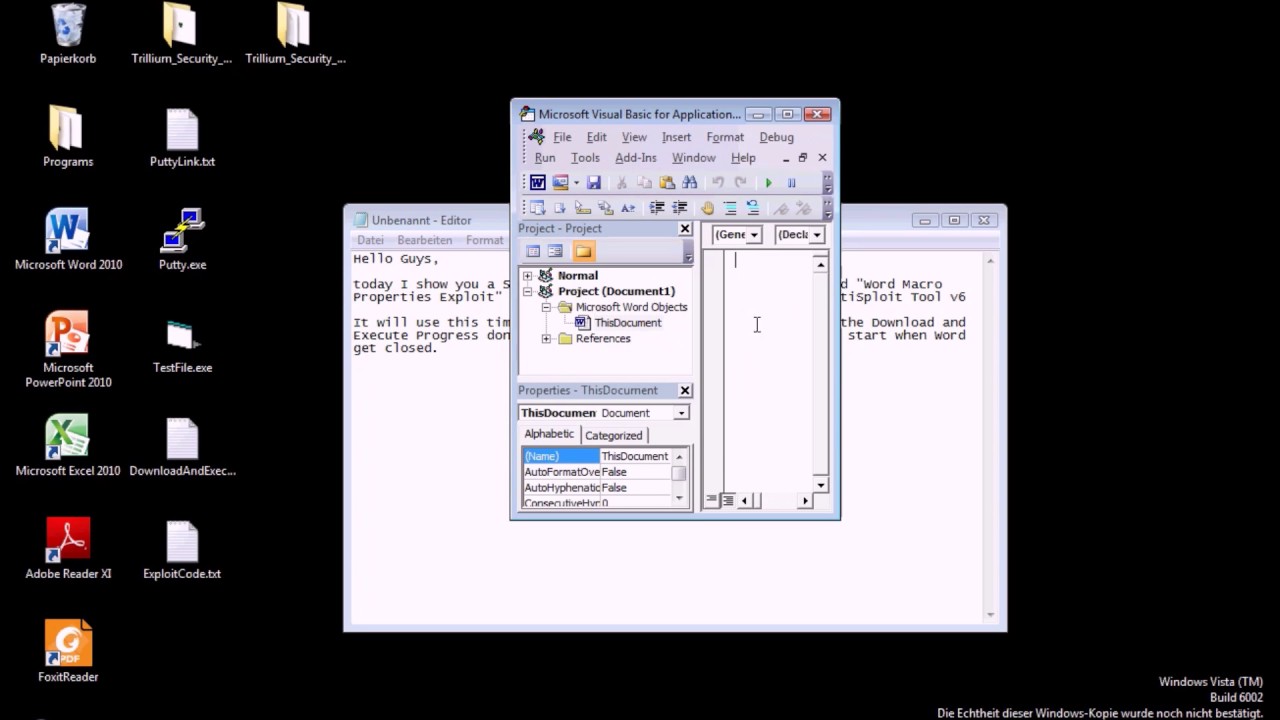Click the Procedure View button
Screen dimensions: 1280x720
pos(712,500)
